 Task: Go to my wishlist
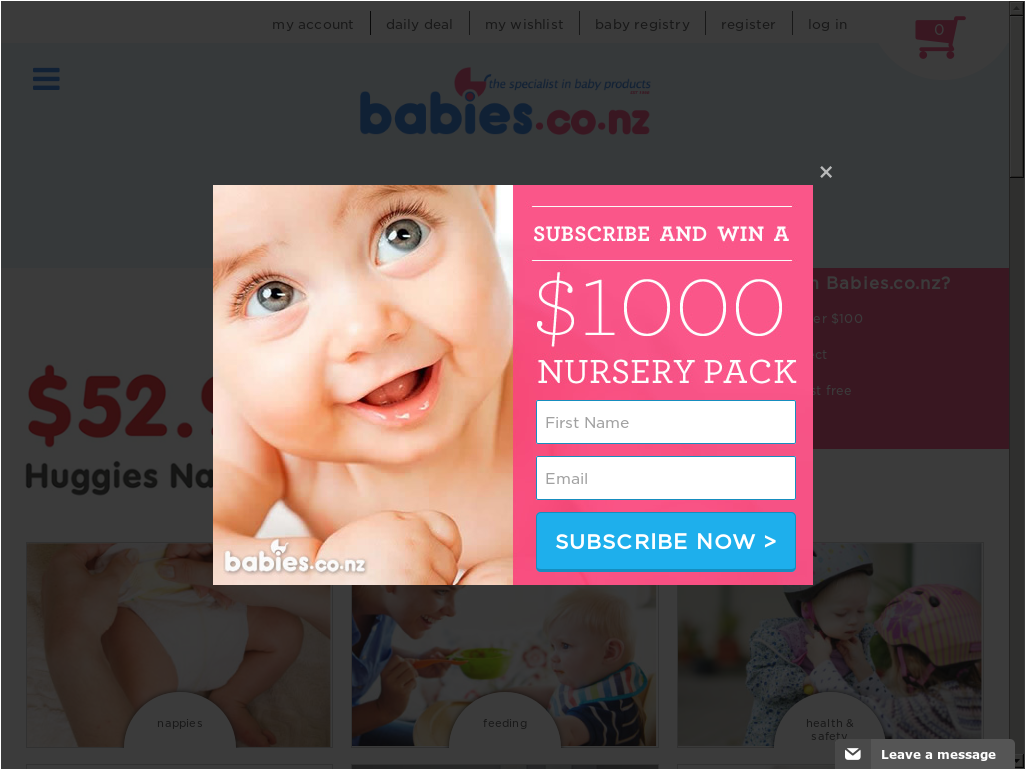click(x=524, y=24)
